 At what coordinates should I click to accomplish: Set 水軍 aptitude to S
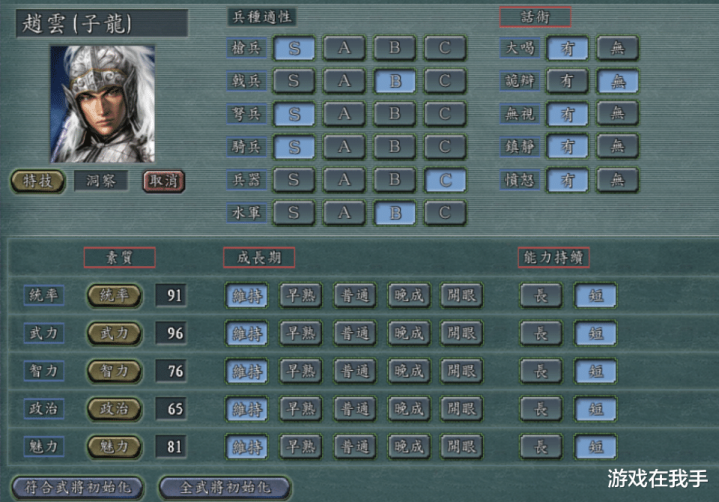294,213
